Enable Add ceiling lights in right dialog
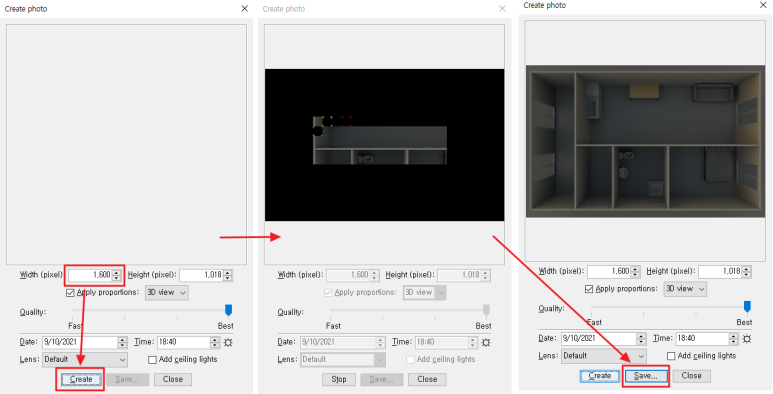The height and width of the screenshot is (394, 773). coord(671,356)
